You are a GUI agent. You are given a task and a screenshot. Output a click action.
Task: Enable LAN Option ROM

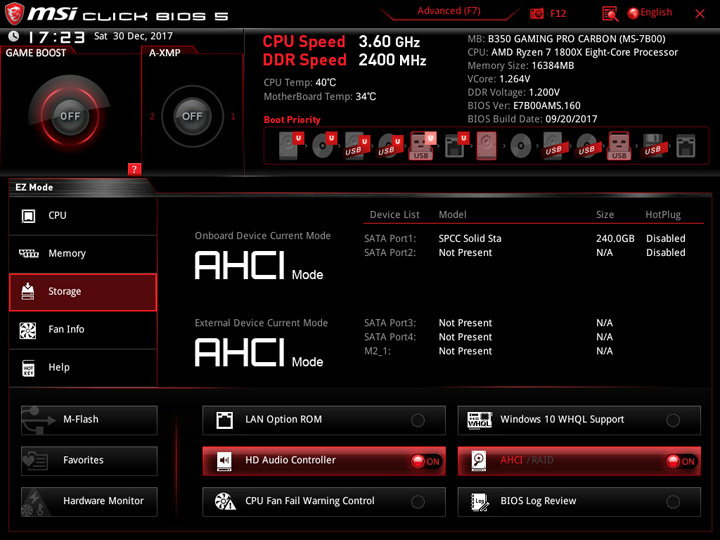324,420
